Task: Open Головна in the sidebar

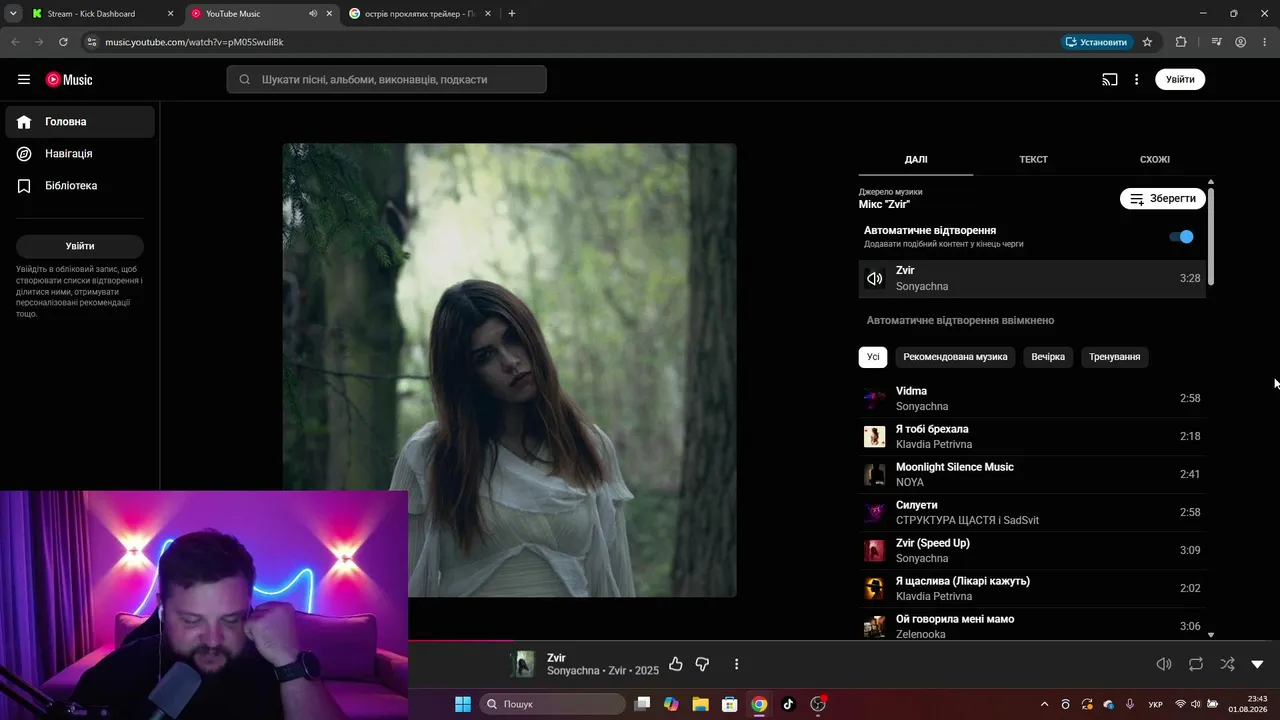Action: click(80, 122)
